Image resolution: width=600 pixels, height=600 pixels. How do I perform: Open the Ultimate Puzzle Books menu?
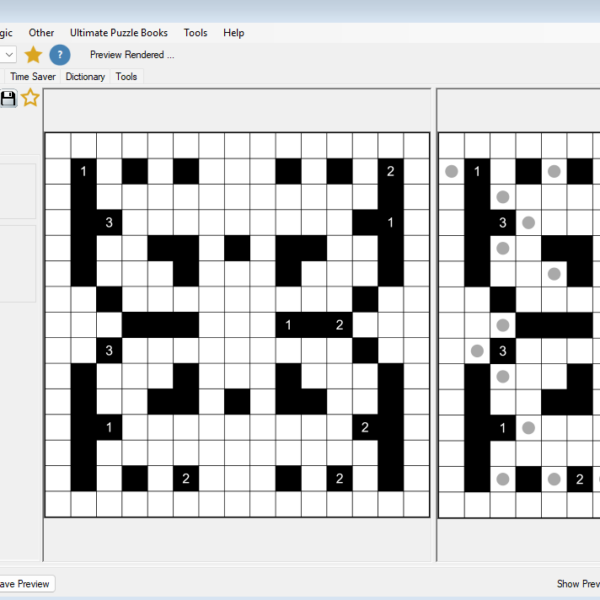click(x=119, y=33)
